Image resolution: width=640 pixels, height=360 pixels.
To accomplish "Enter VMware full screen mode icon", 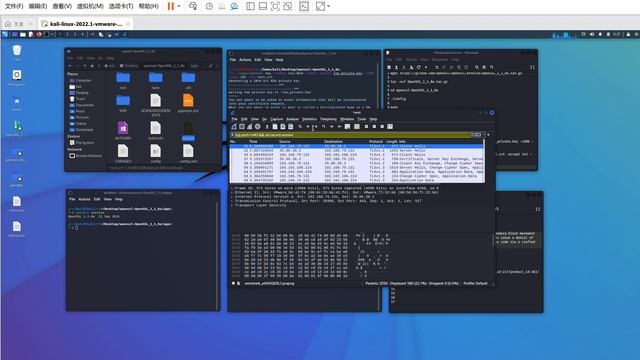I will point(276,6).
